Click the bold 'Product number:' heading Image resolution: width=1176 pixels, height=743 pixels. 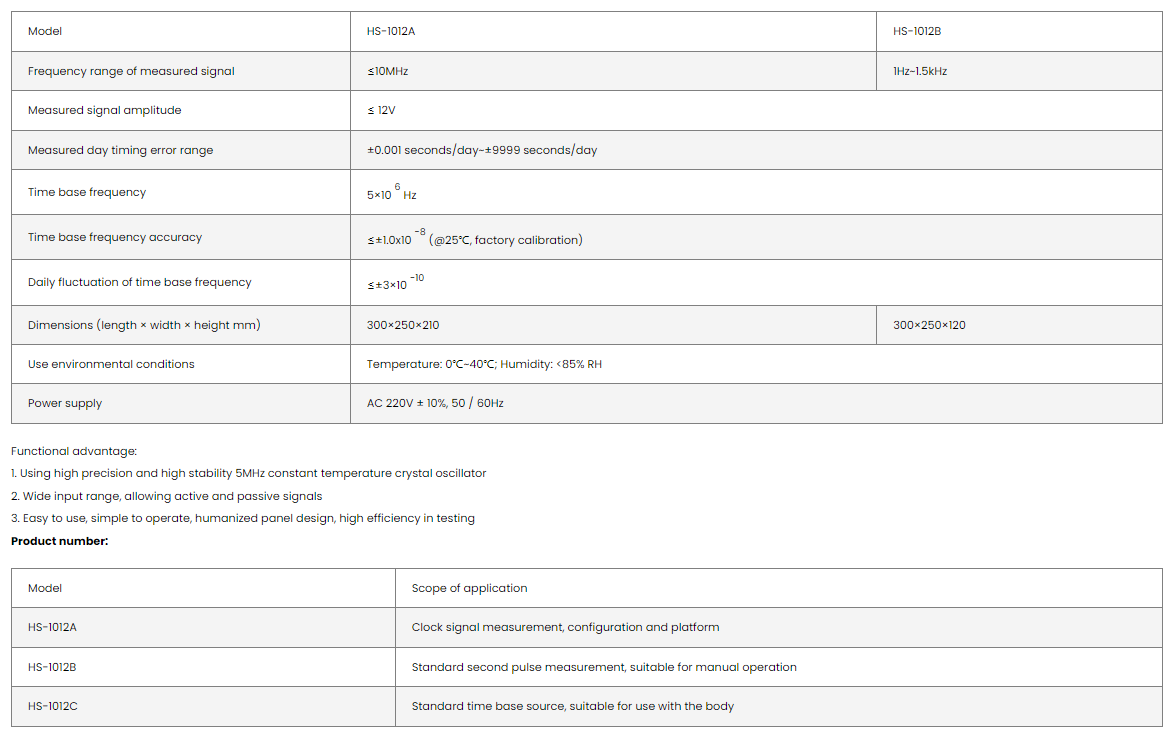tap(60, 541)
